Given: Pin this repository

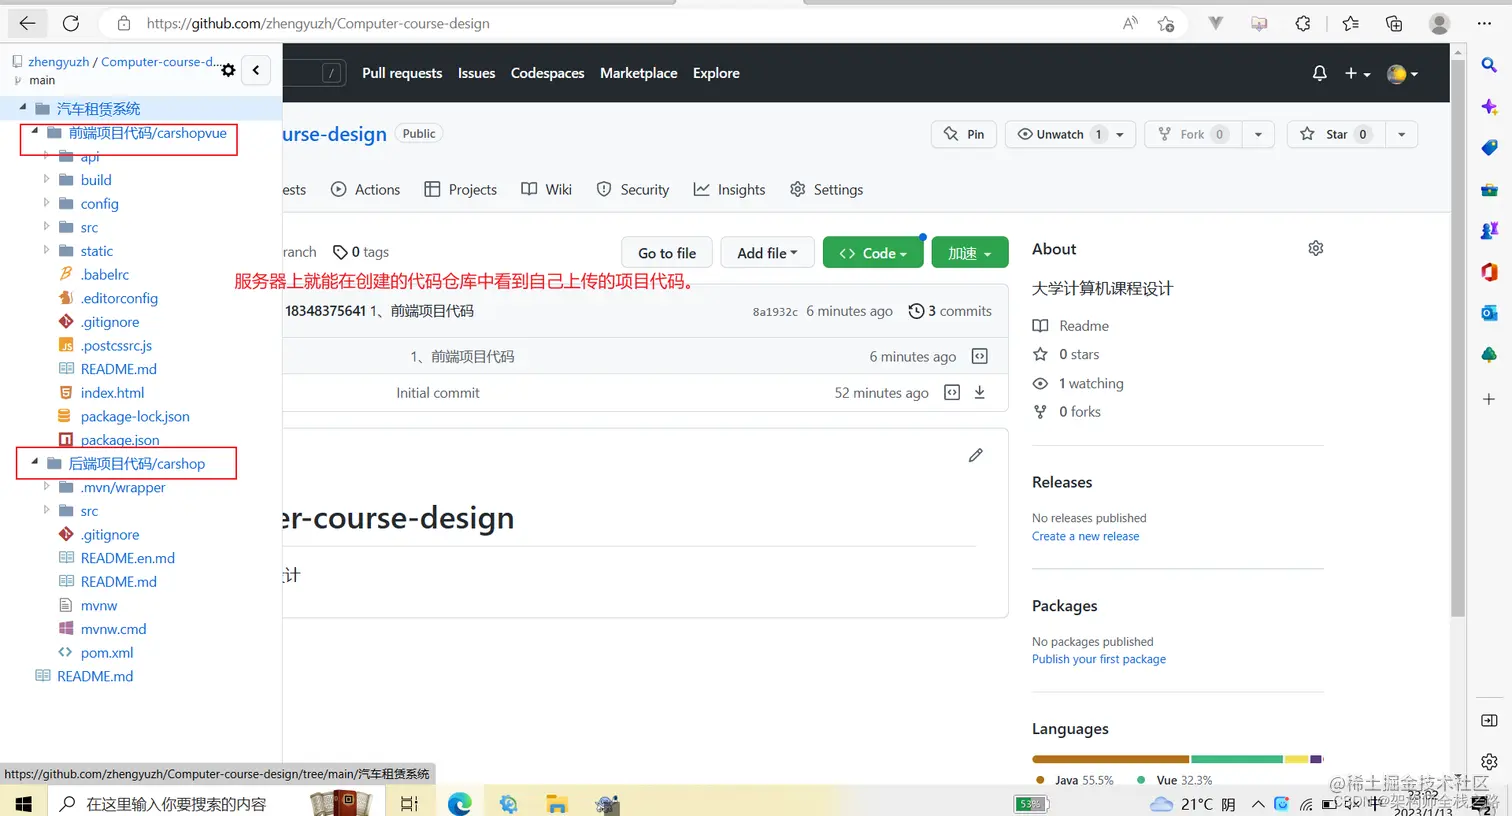Looking at the screenshot, I should pyautogui.click(x=964, y=134).
